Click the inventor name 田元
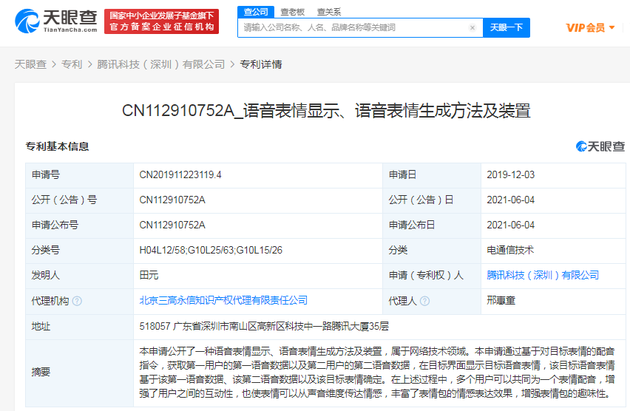This screenshot has height=411, width=630. coord(149,275)
